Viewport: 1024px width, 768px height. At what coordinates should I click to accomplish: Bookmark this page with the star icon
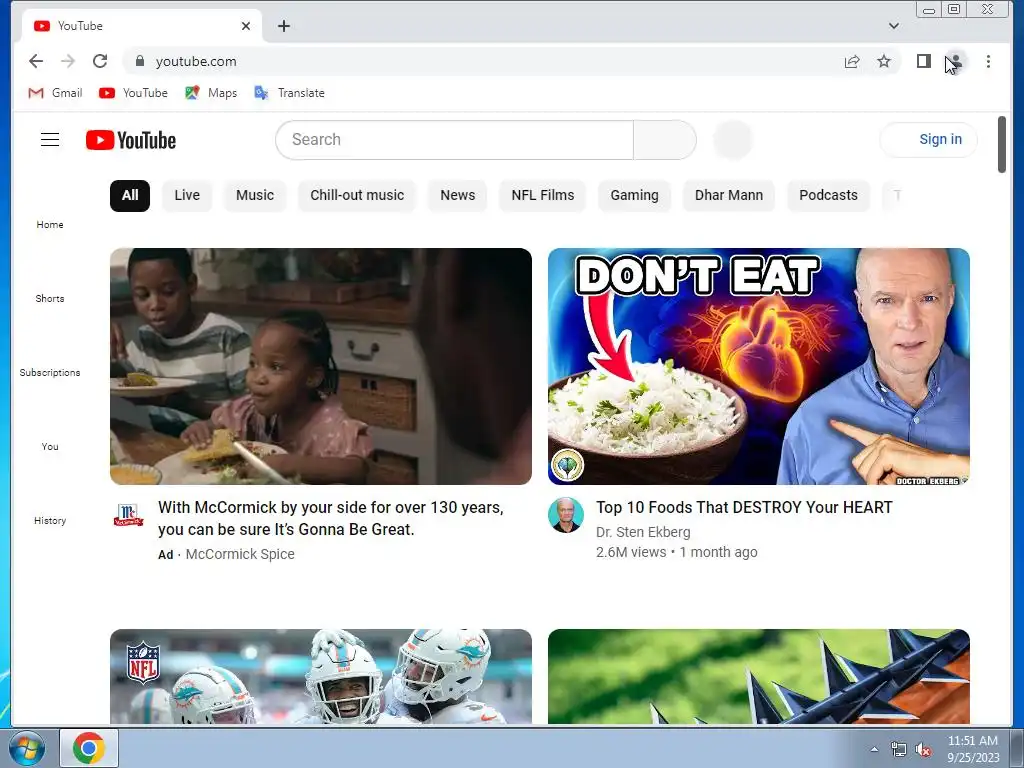tap(884, 61)
